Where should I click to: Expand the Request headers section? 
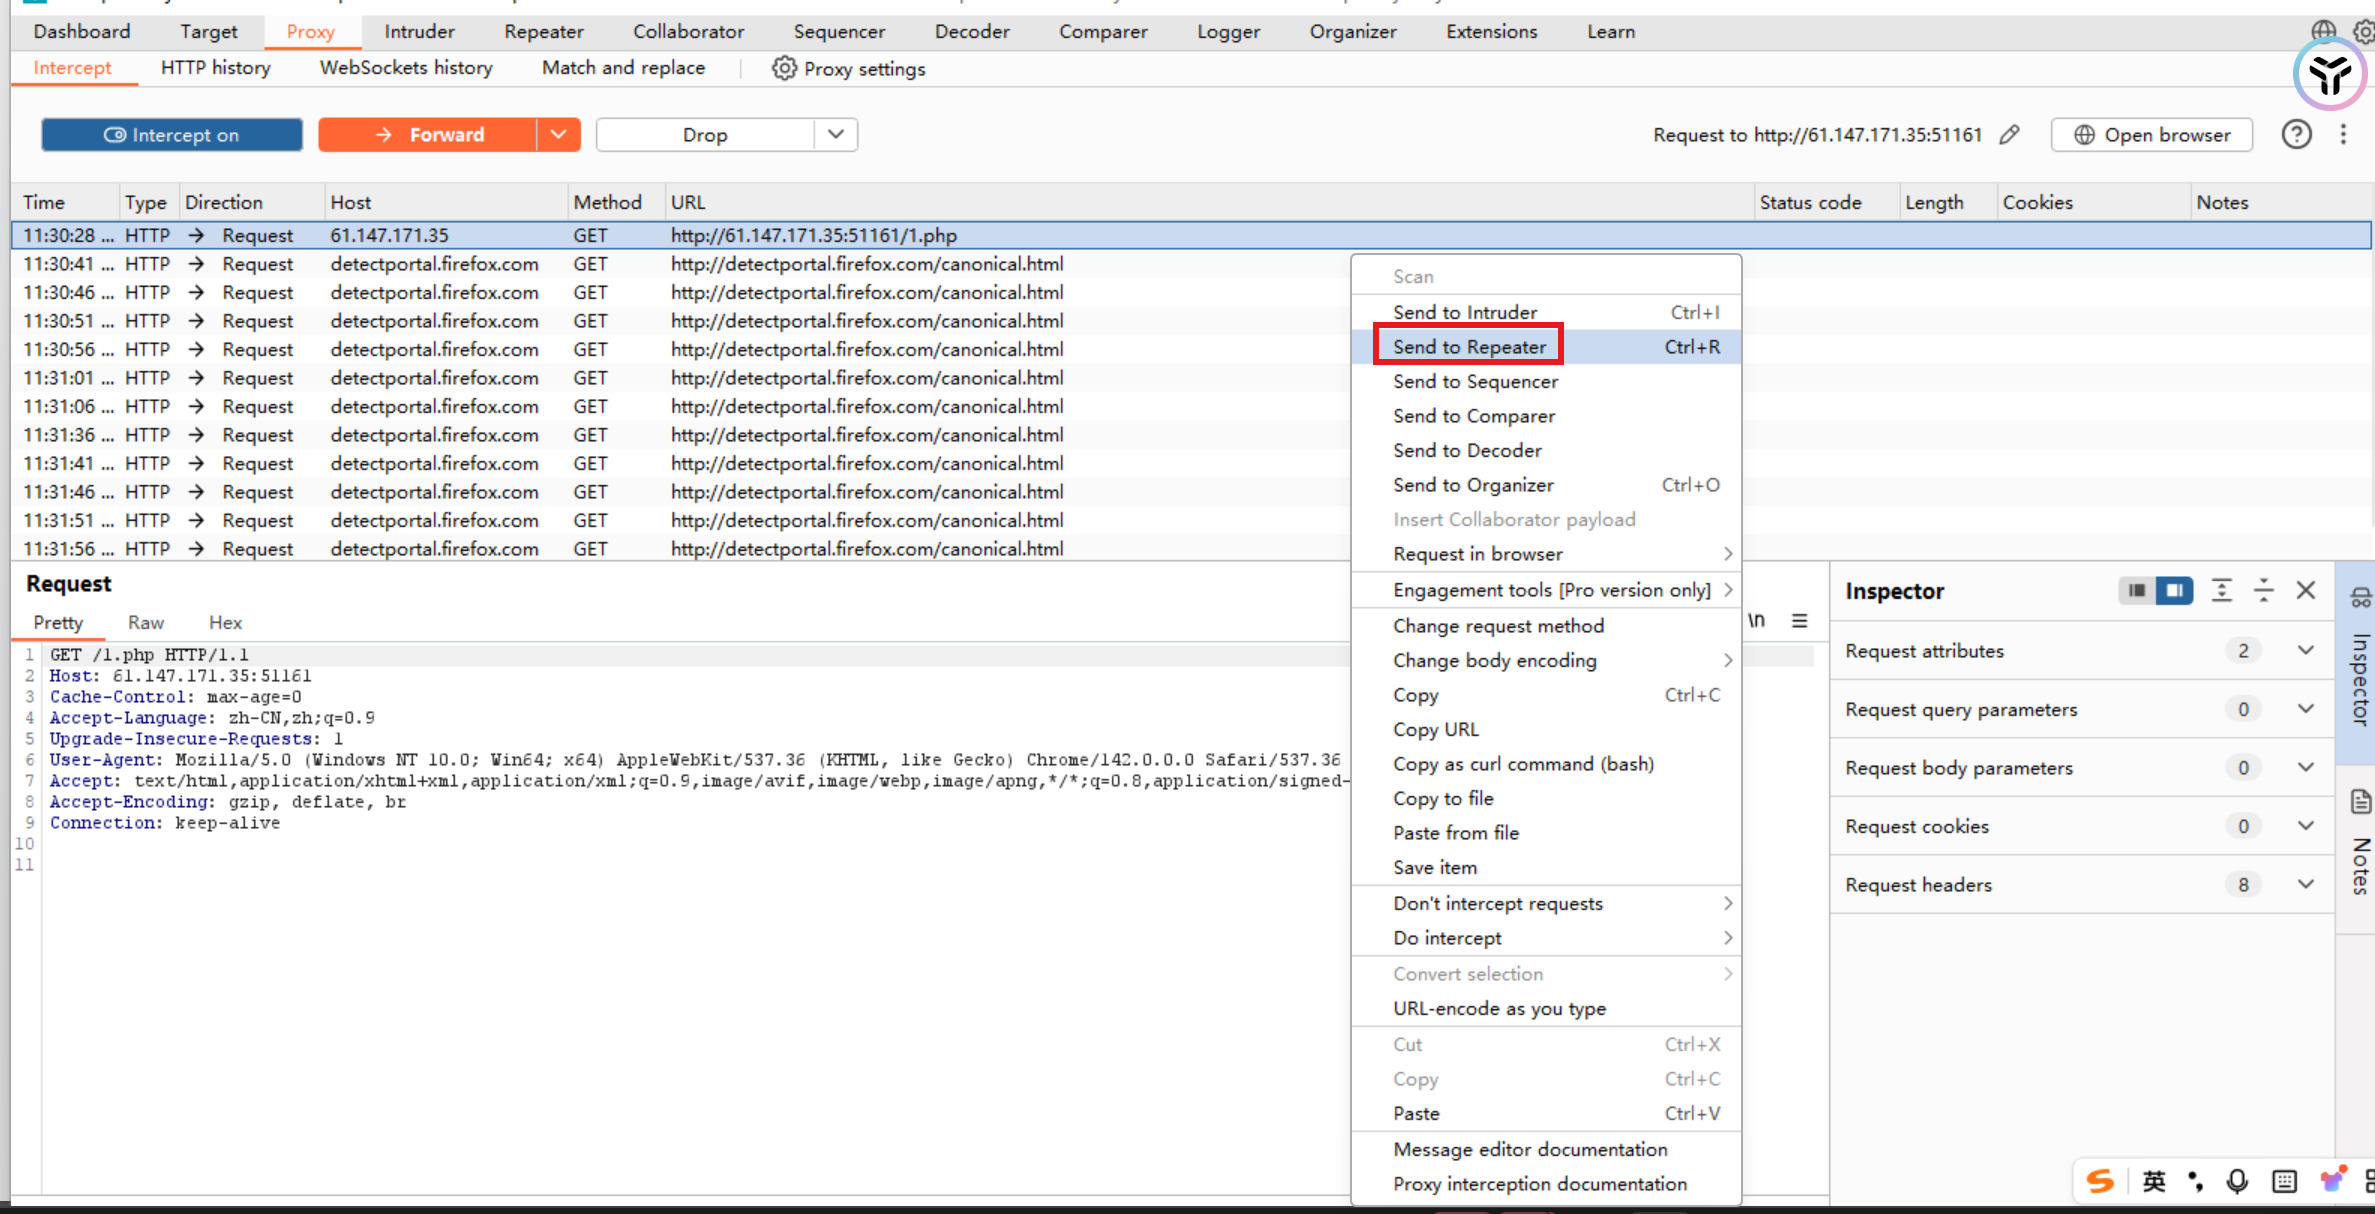coord(2305,884)
